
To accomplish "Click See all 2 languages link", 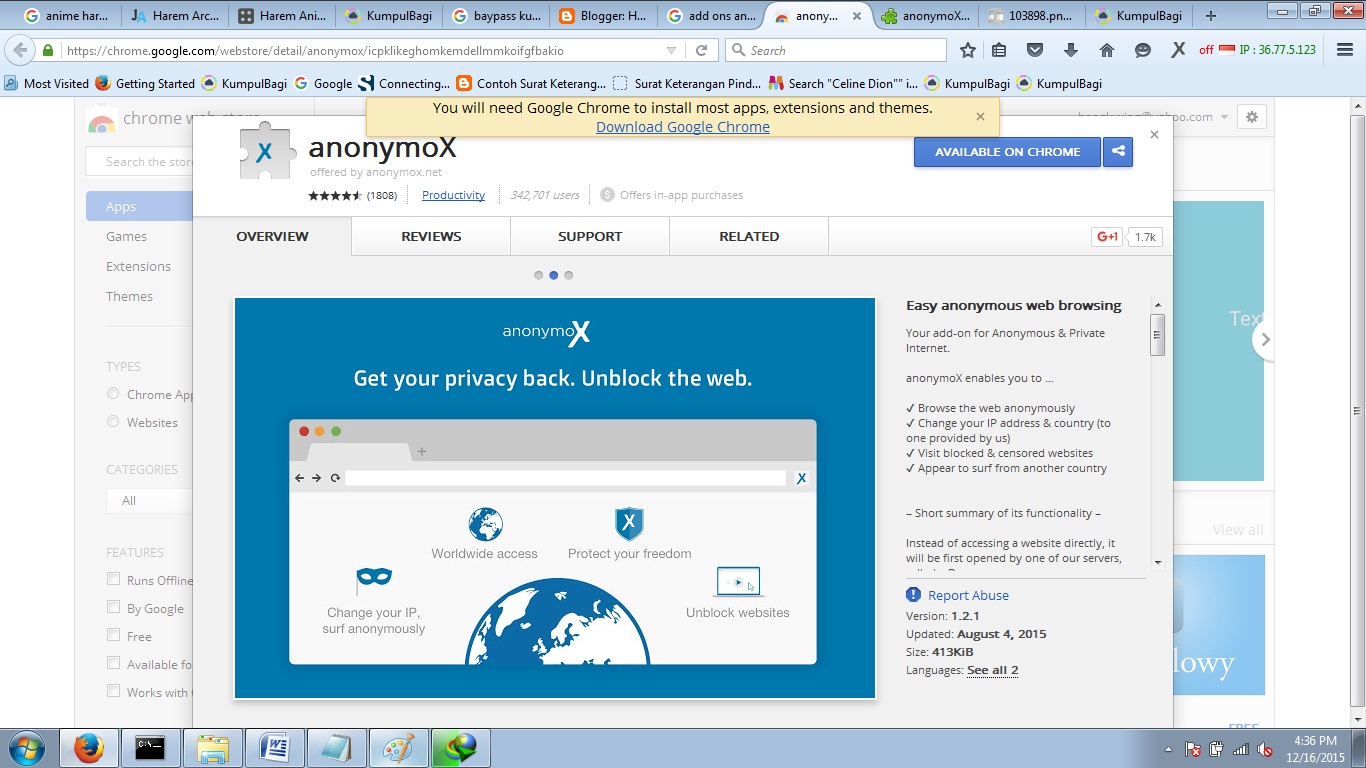I will tap(992, 670).
